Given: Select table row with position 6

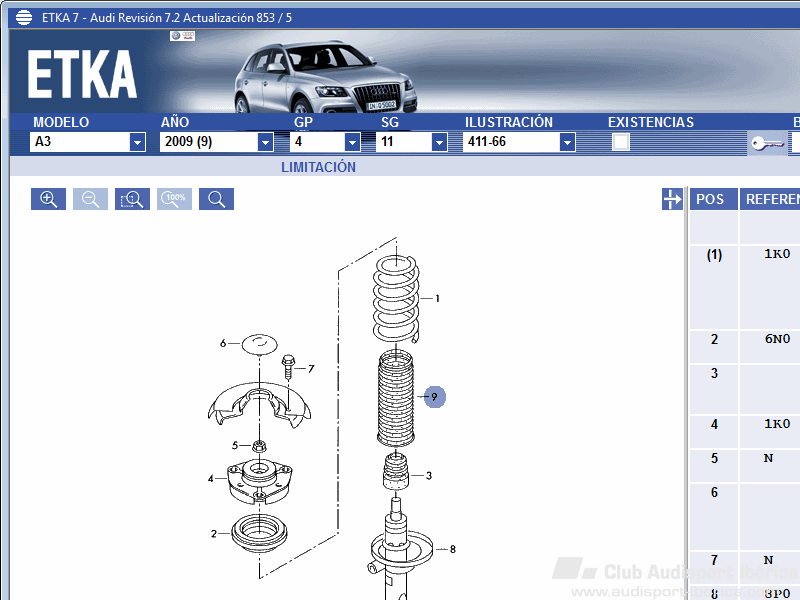Looking at the screenshot, I should 745,517.
